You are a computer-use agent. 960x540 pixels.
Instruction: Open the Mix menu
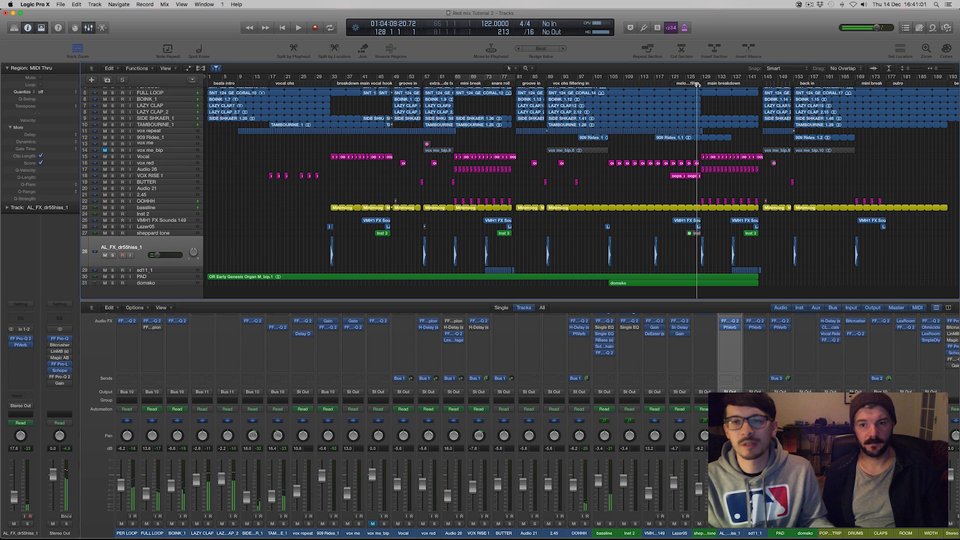(x=165, y=4)
